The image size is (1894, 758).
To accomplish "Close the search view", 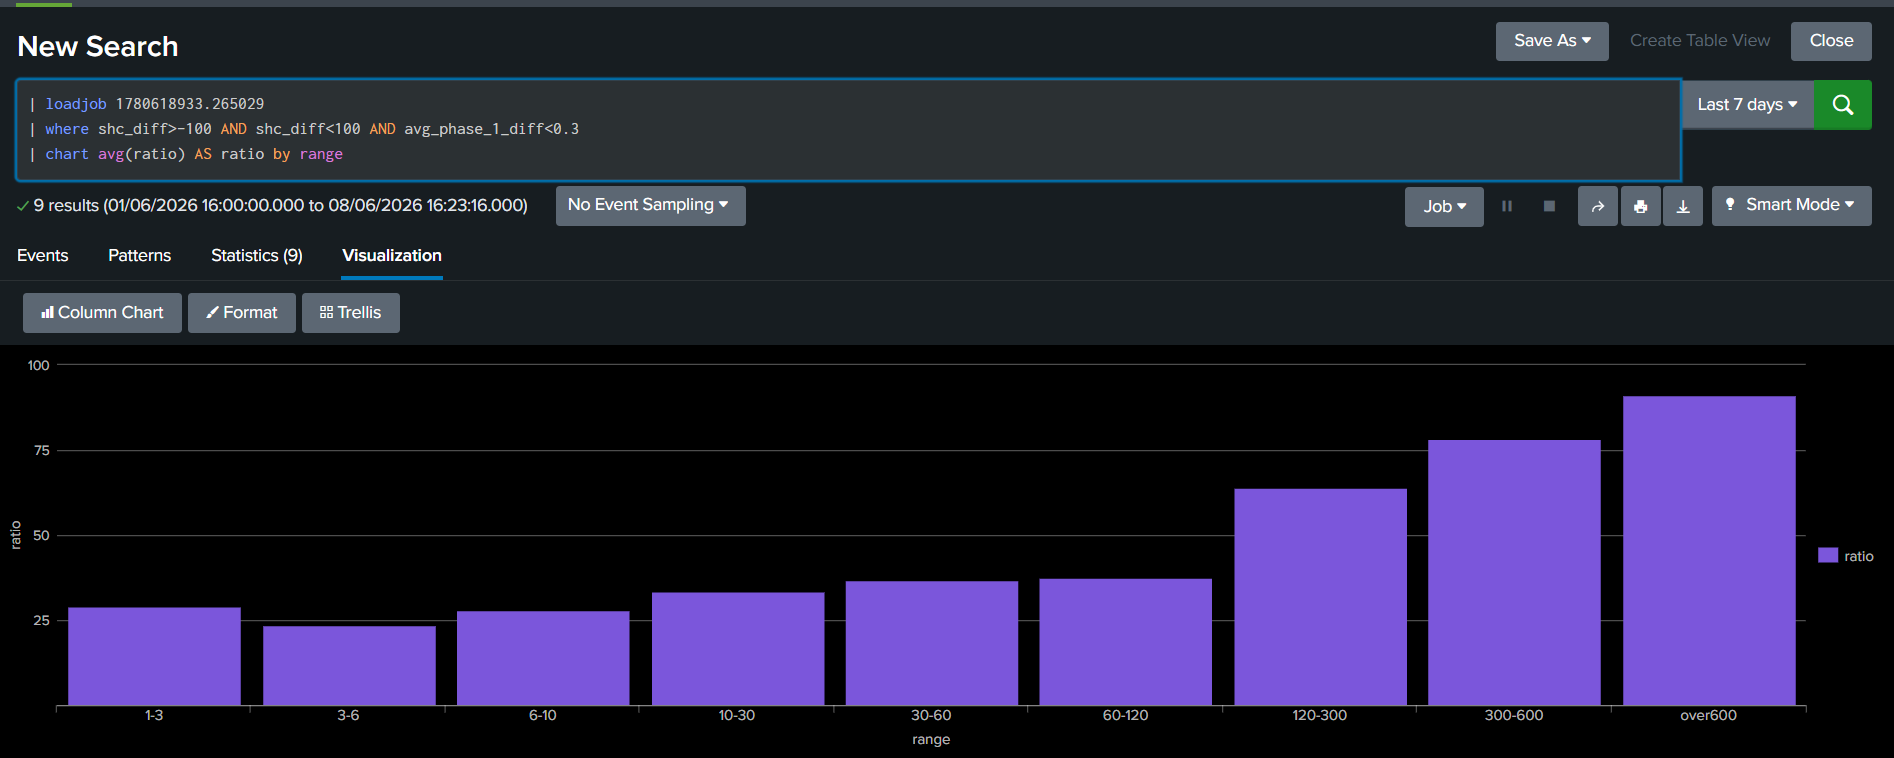I will pyautogui.click(x=1831, y=41).
